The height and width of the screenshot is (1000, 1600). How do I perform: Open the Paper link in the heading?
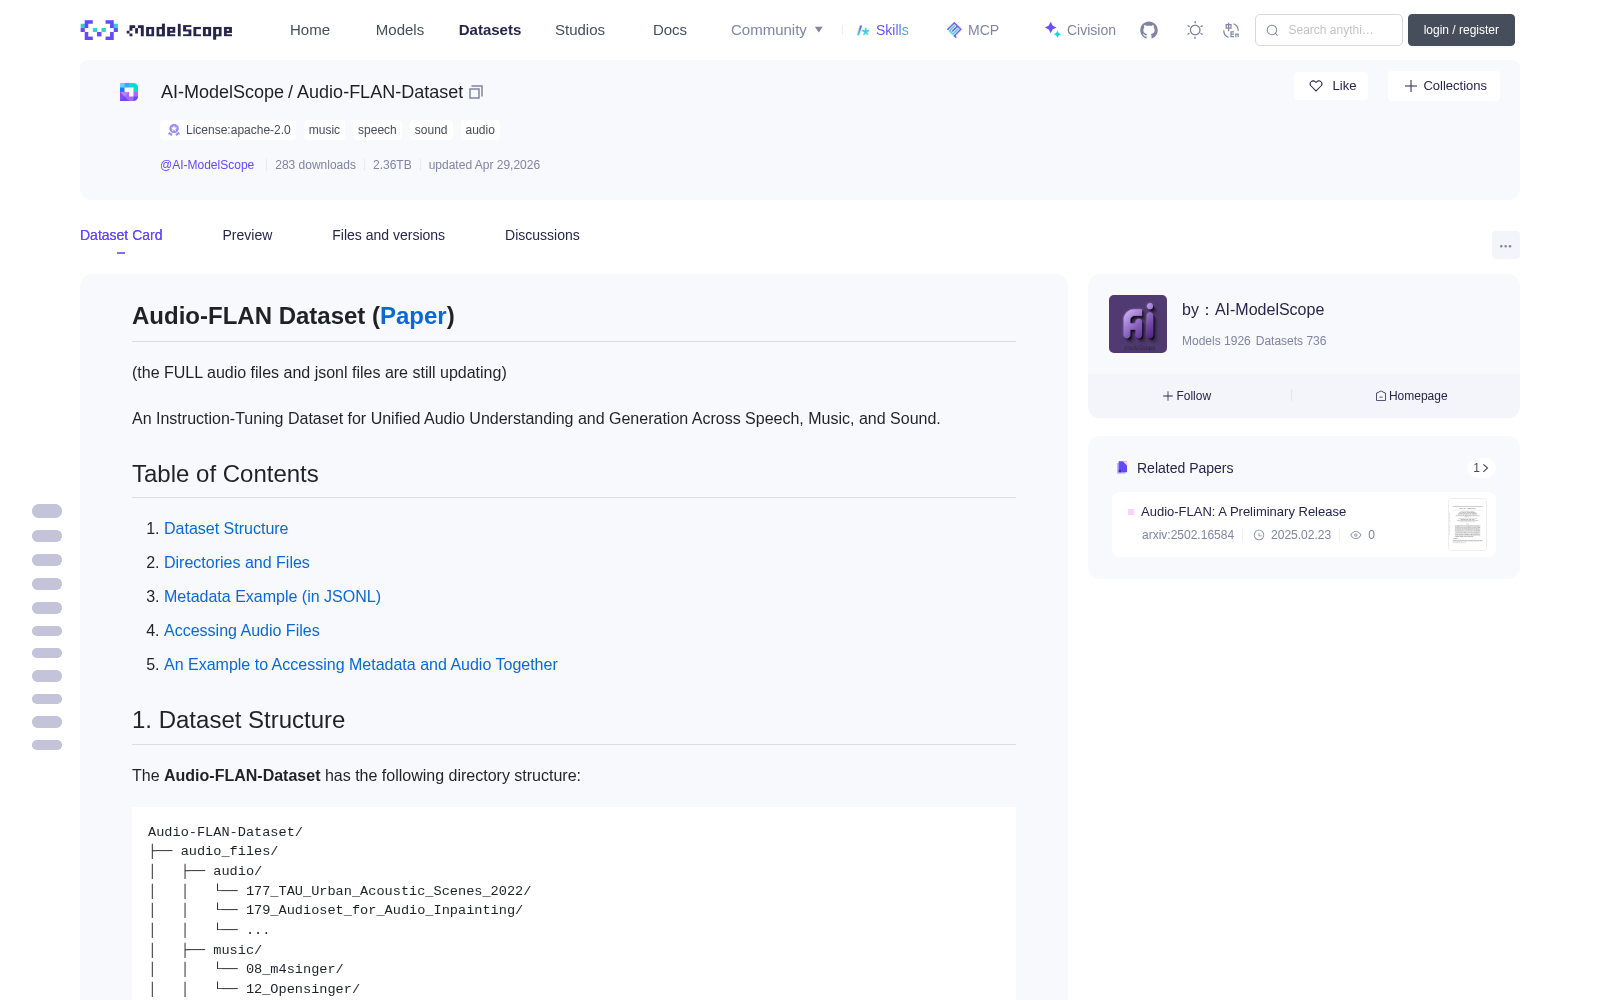[413, 316]
